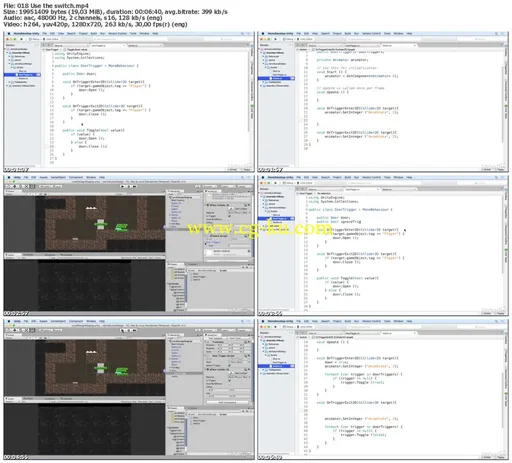
Task: Select Hand tool in upper Unity editor frame
Action: [7, 186]
